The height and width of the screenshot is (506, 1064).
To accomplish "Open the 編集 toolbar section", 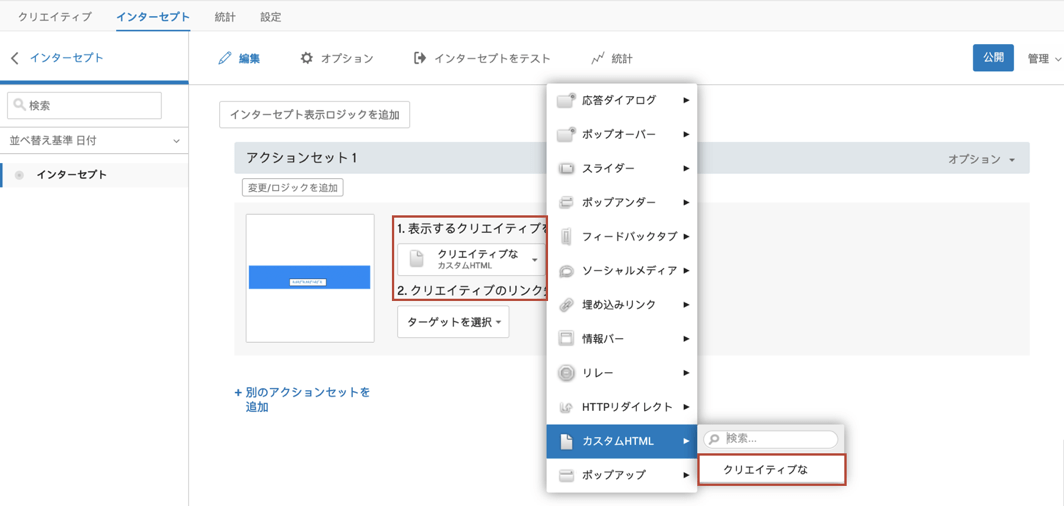I will pos(239,59).
